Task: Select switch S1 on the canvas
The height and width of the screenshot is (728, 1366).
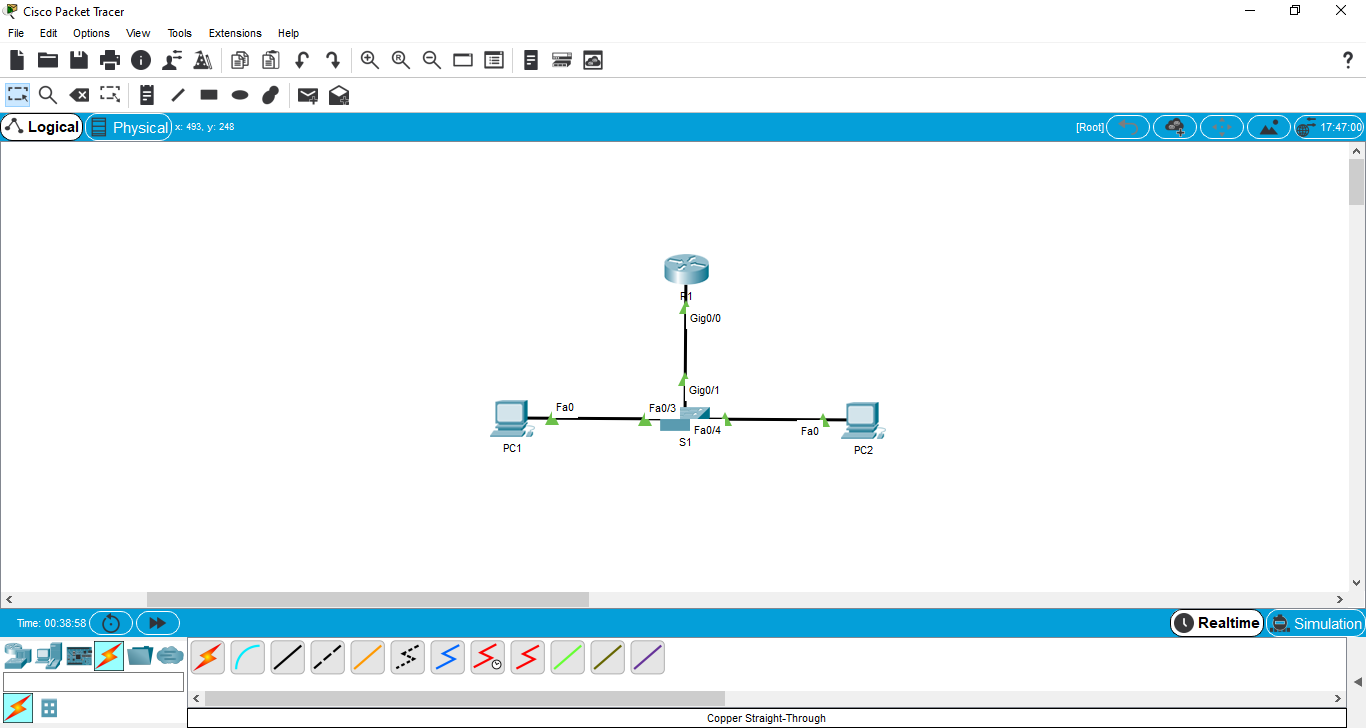Action: pos(685,419)
